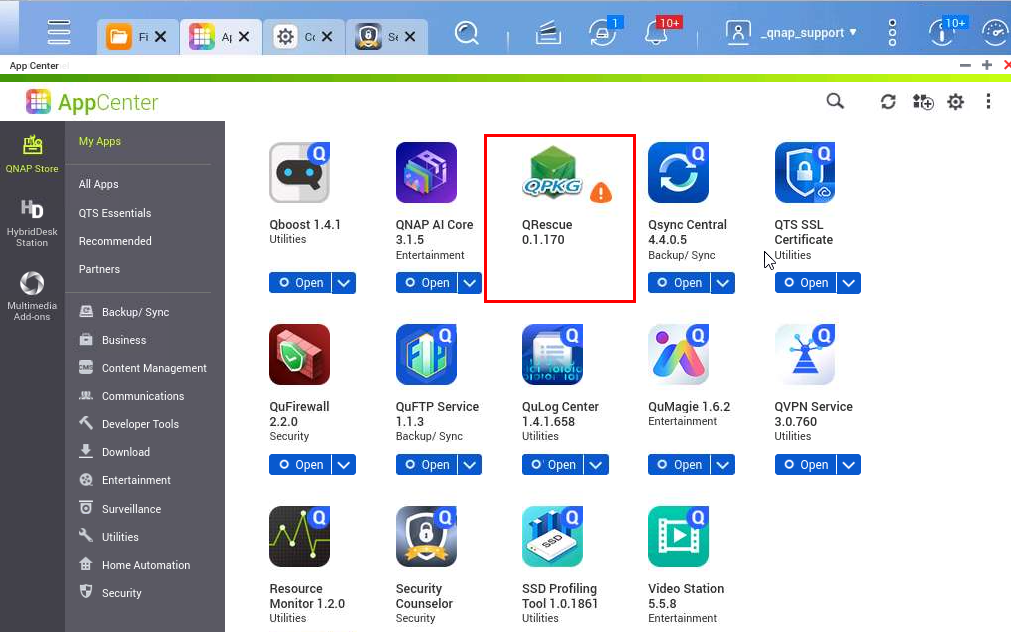Open the App Center more options menu

[x=988, y=102]
